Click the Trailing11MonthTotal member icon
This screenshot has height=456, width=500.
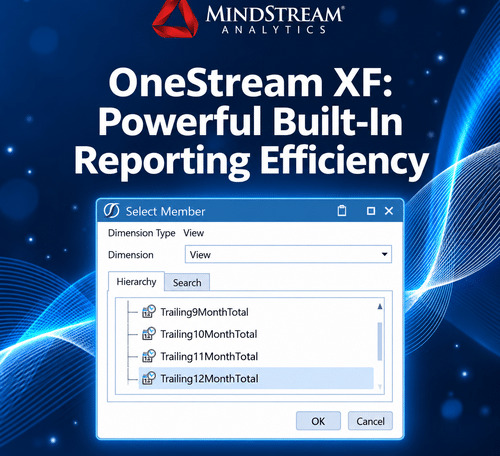(149, 356)
